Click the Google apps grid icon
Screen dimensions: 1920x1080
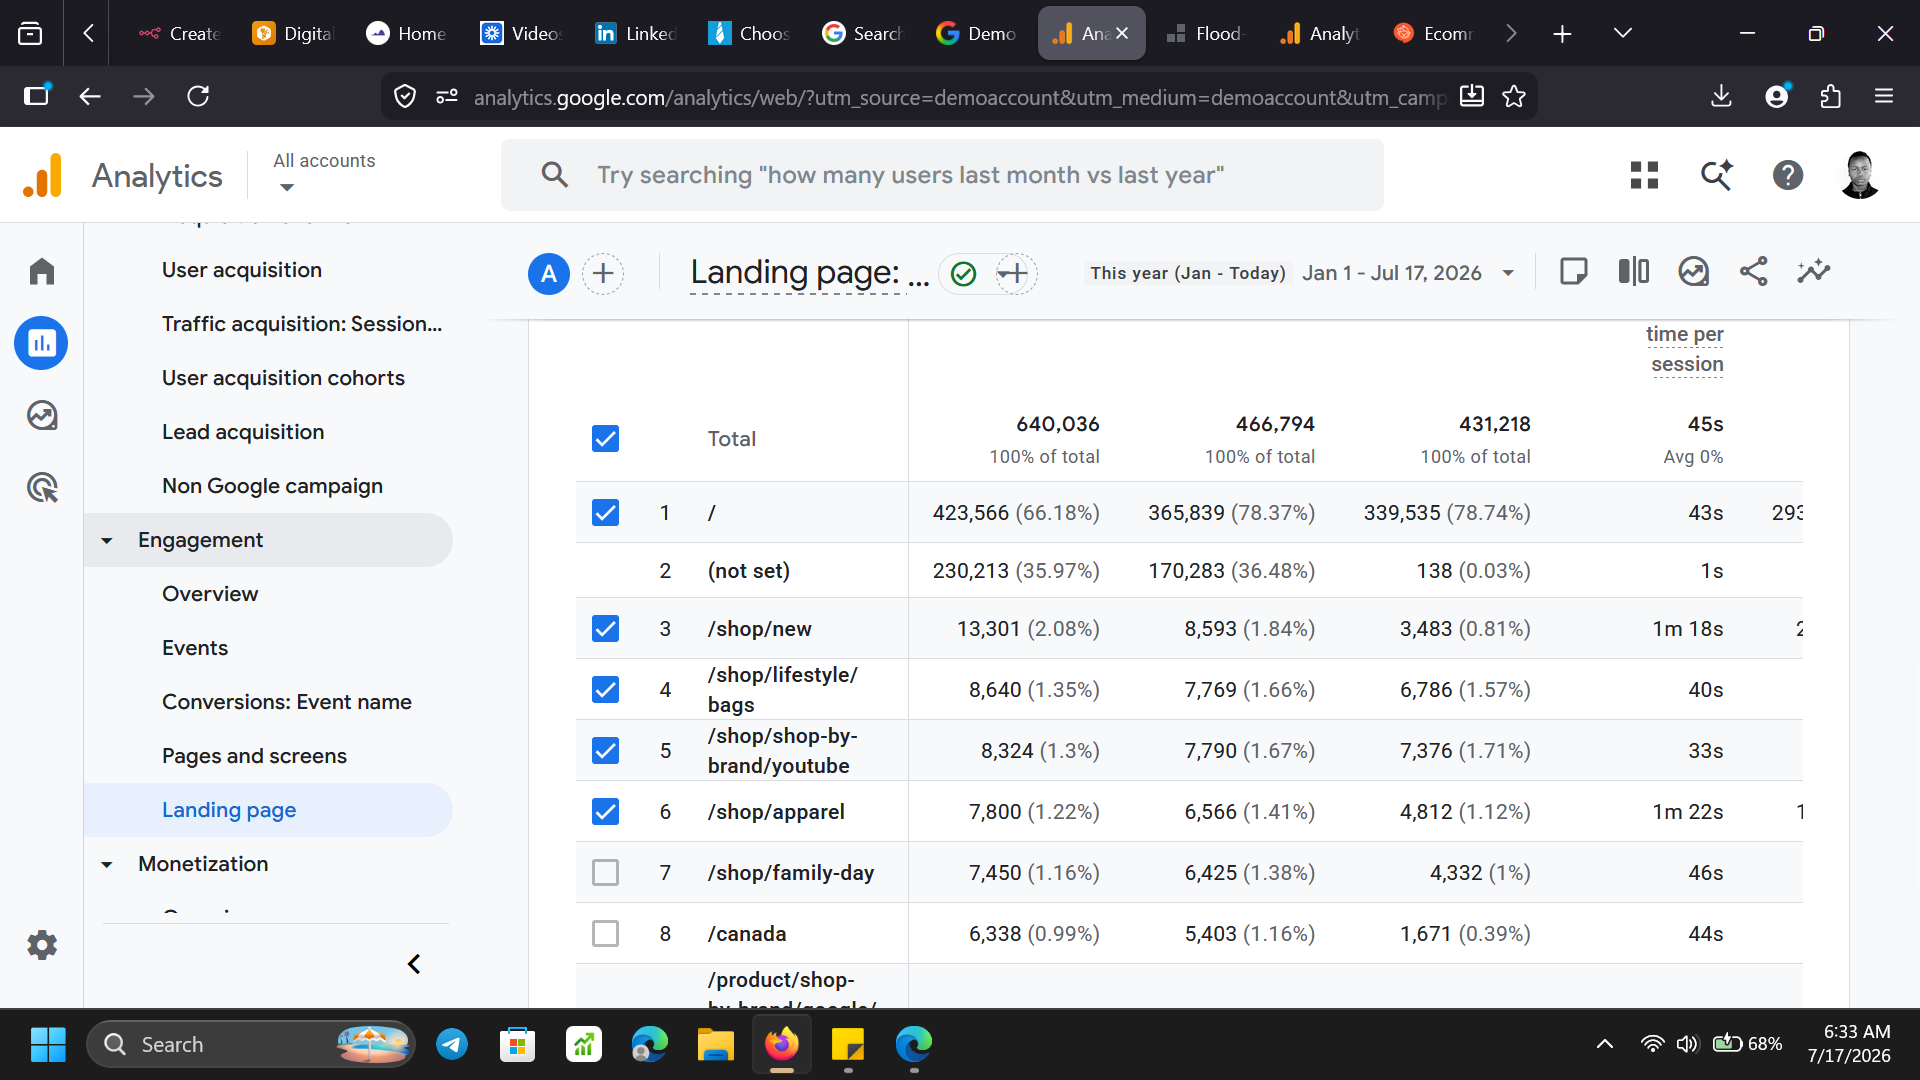point(1644,175)
